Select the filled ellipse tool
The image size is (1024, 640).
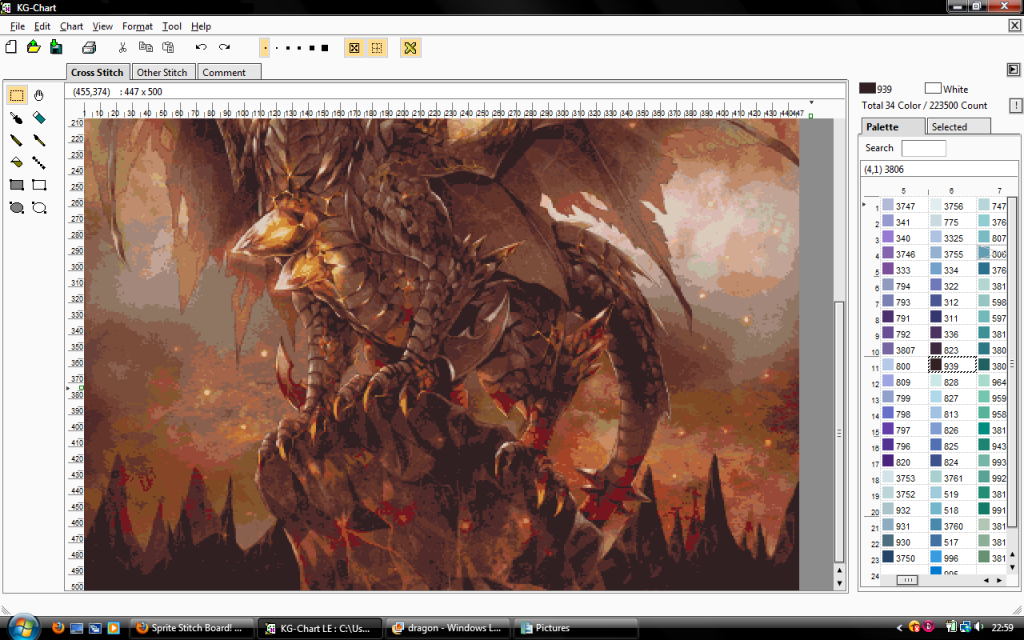click(17, 207)
